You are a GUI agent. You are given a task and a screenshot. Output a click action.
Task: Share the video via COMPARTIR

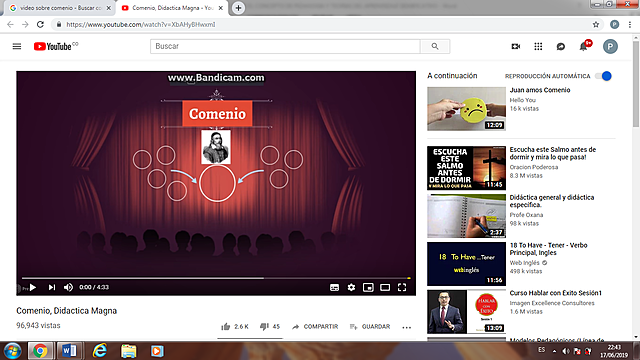(315, 327)
